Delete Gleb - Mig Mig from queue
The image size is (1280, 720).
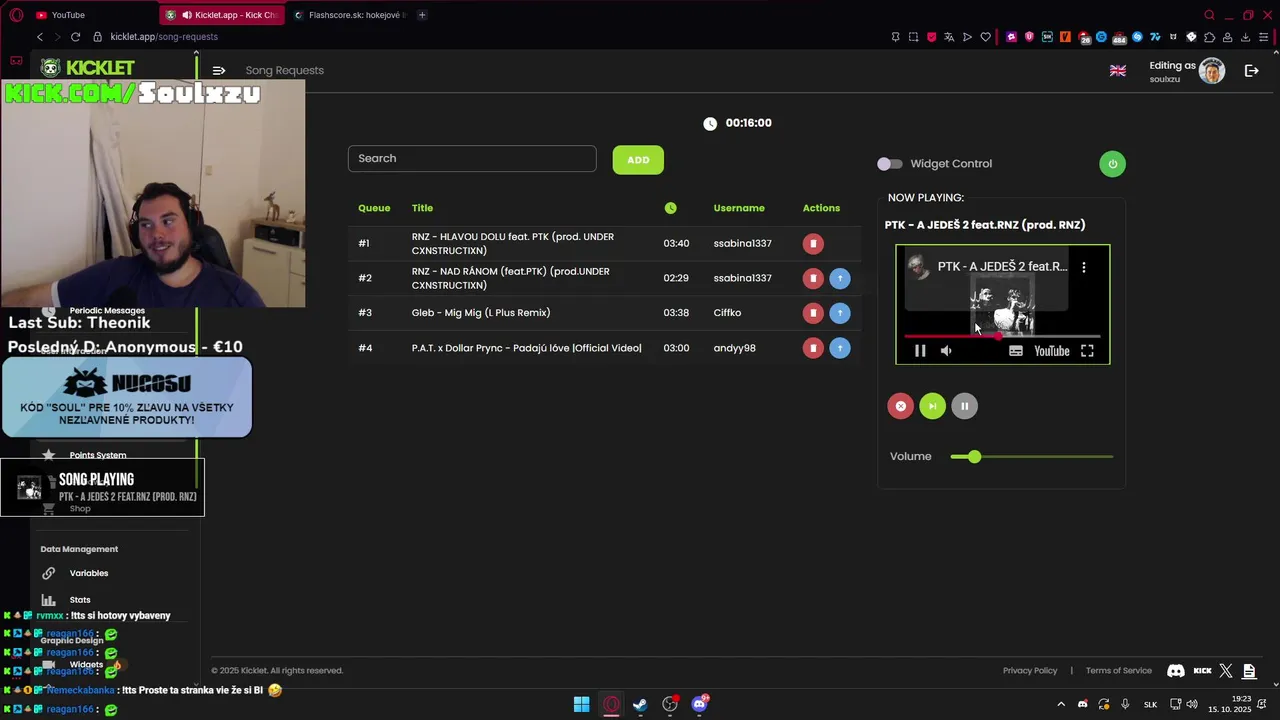[x=813, y=313]
